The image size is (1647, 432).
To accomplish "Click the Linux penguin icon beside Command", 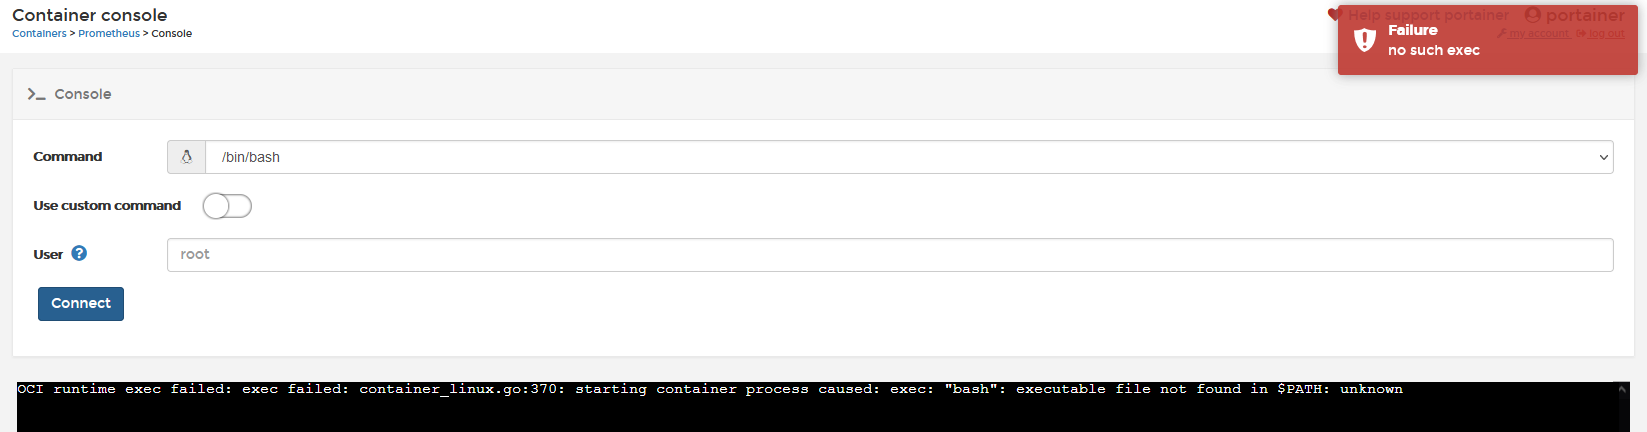I will 186,157.
